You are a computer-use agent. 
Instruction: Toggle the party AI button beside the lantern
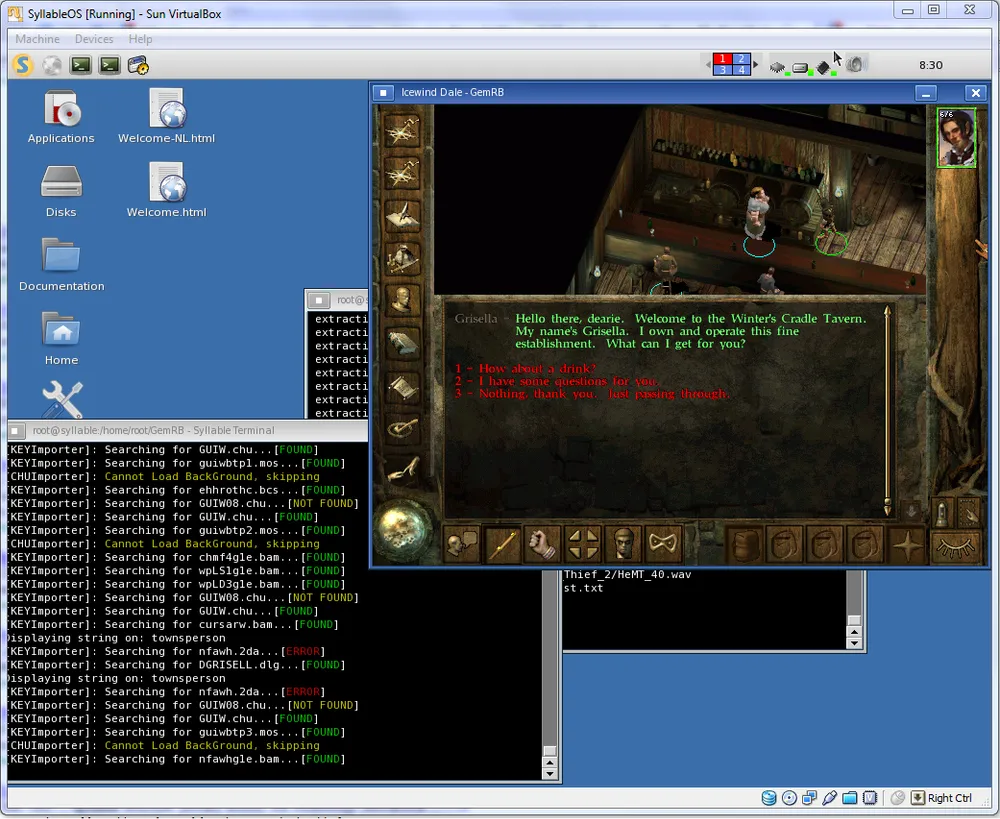(968, 512)
